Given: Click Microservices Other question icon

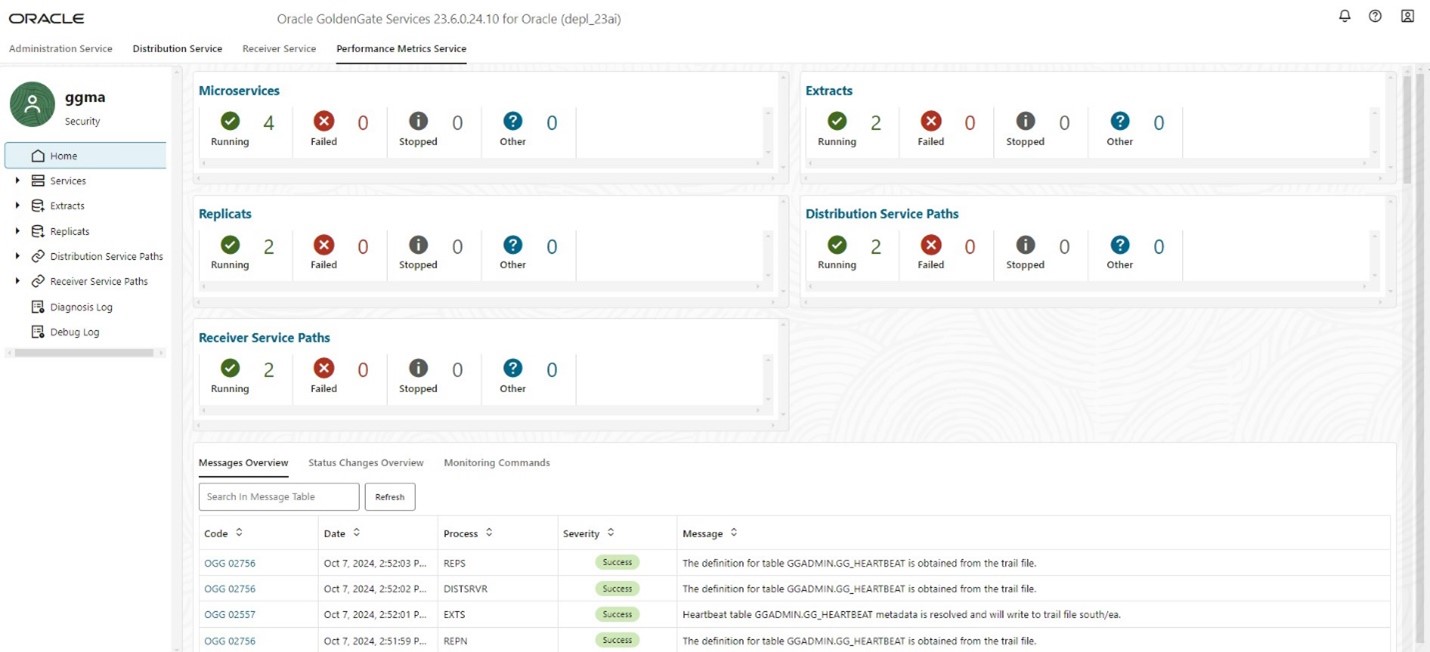Looking at the screenshot, I should pyautogui.click(x=513, y=121).
